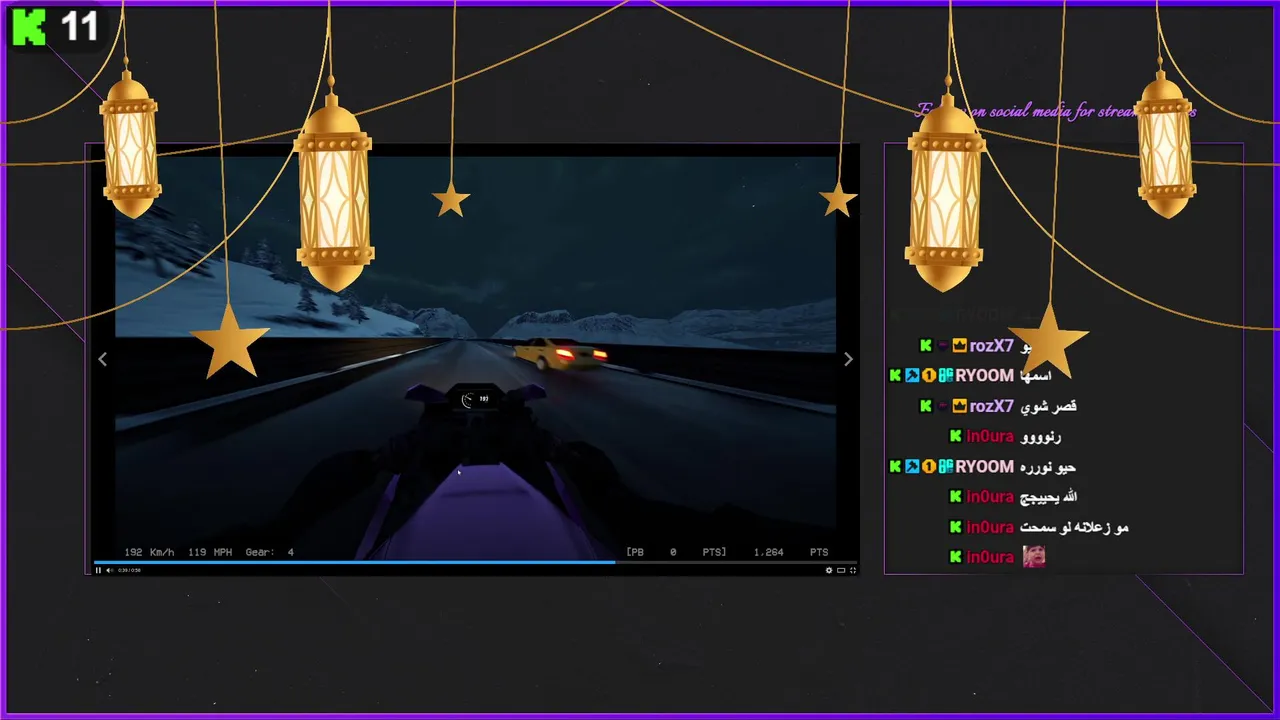Screen dimensions: 1280x720
Task: Click the 1.264 PTS score readout
Action: pos(791,552)
